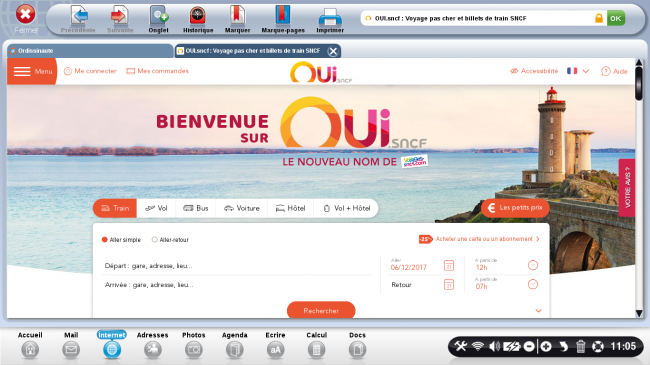Select the Vol + Hôtel tab
Viewport: 650px width, 365px height.
click(346, 208)
